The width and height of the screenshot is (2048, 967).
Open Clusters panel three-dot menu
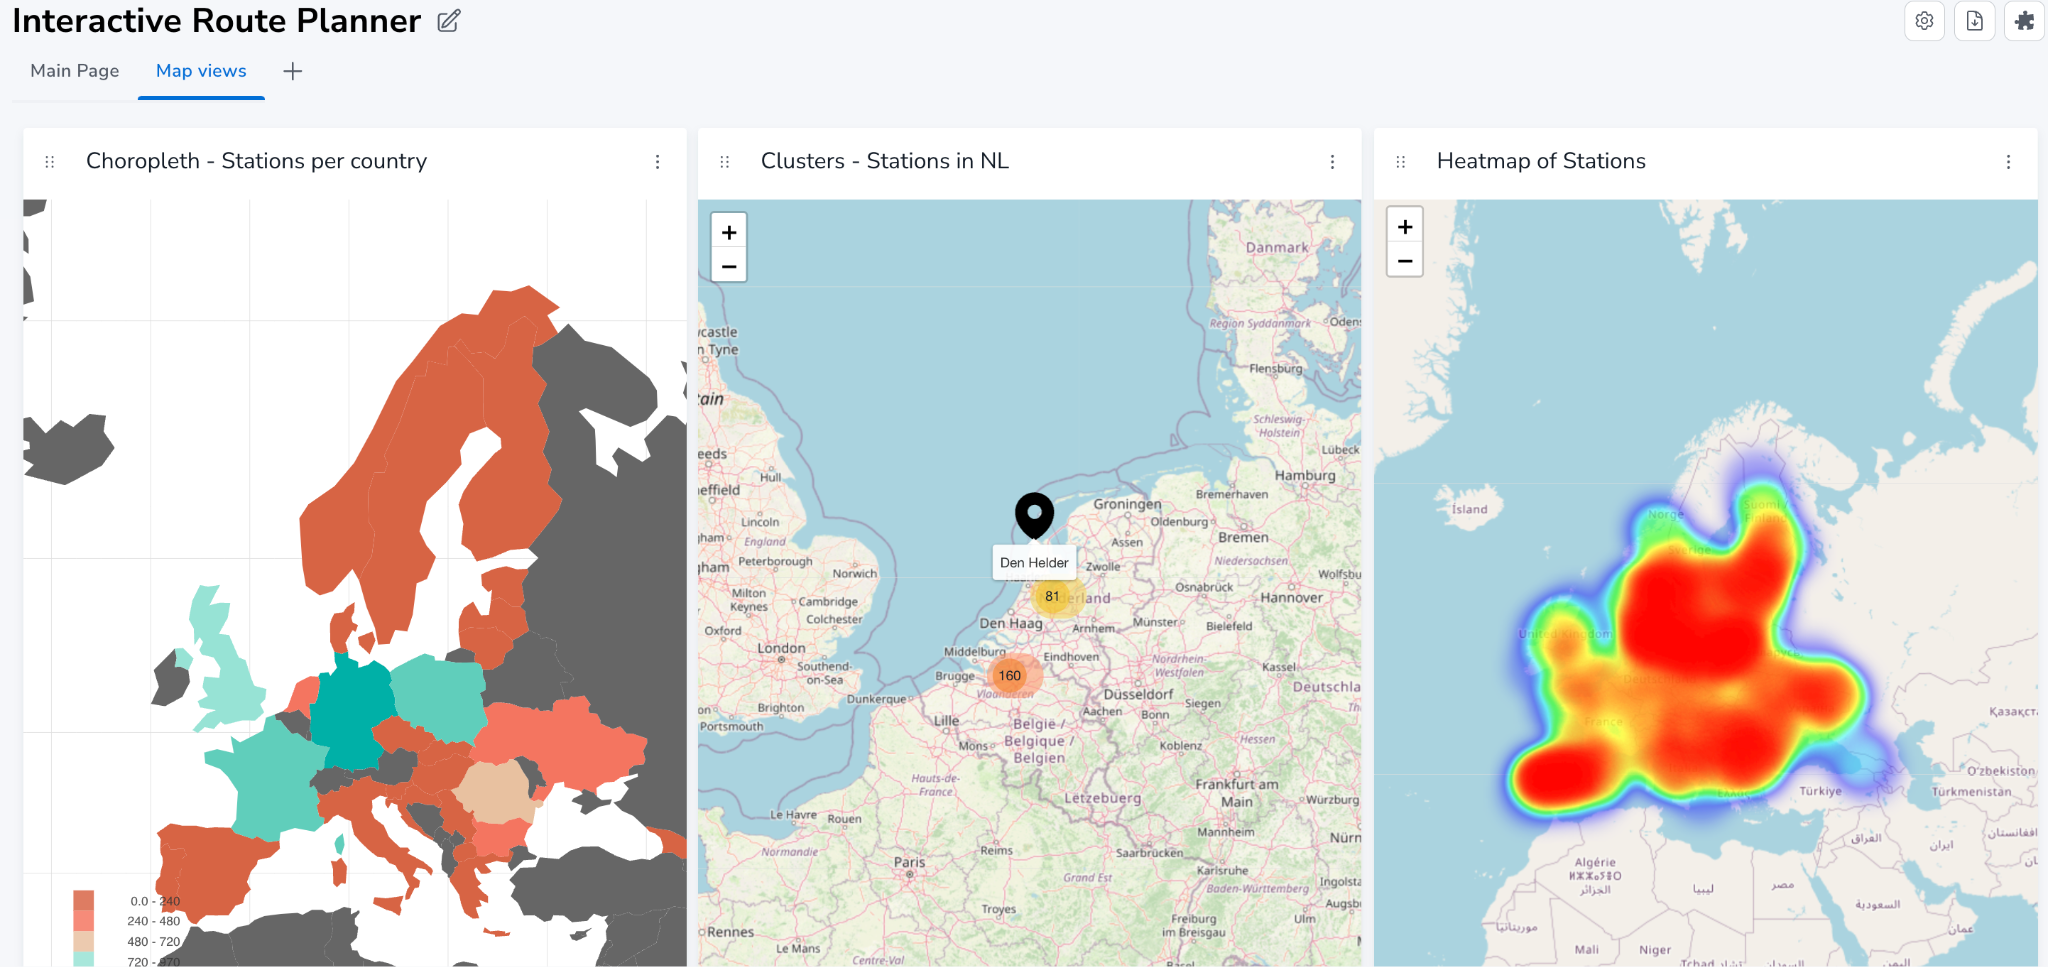[1332, 161]
